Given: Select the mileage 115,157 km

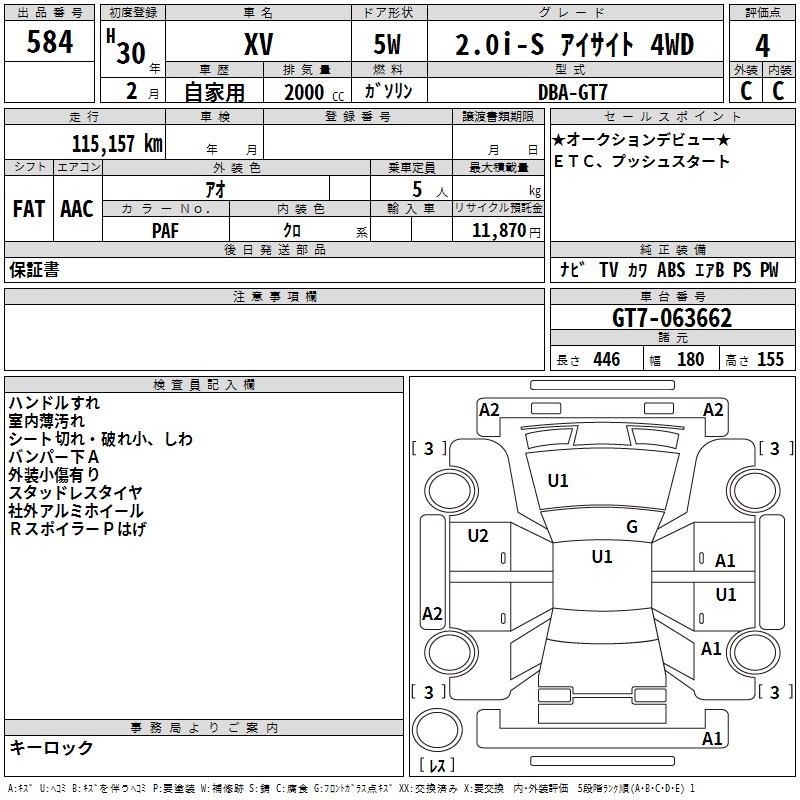Looking at the screenshot, I should pos(117,143).
